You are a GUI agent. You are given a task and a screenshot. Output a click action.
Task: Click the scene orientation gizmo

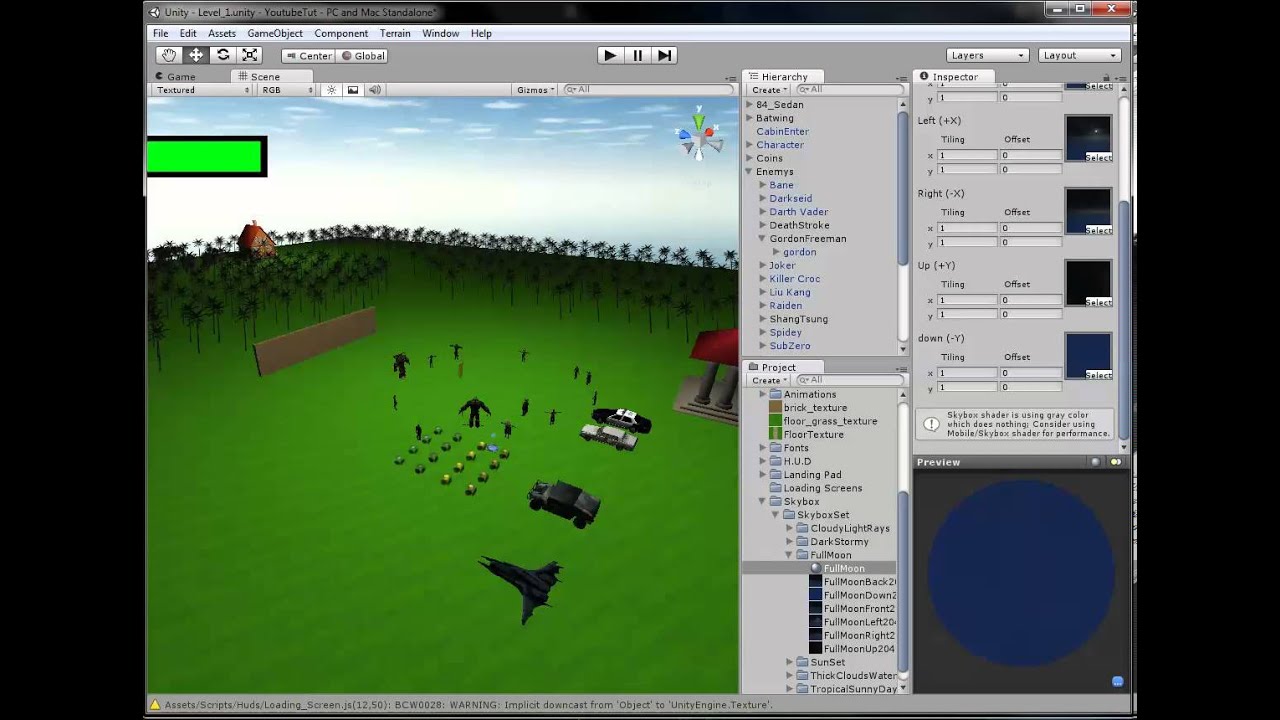[700, 137]
